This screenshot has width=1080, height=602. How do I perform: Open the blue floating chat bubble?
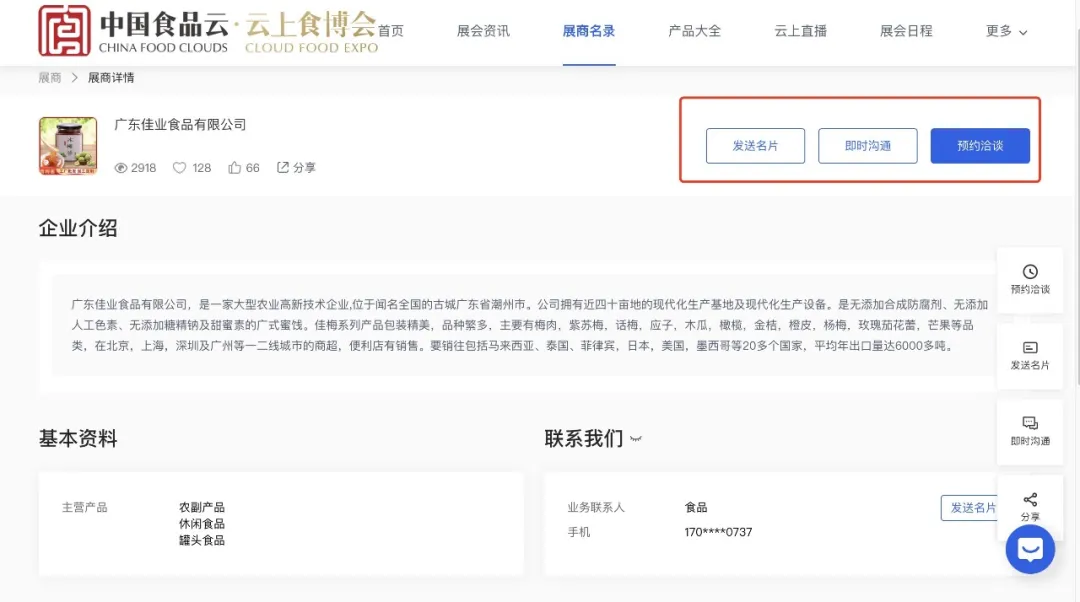tap(1030, 549)
